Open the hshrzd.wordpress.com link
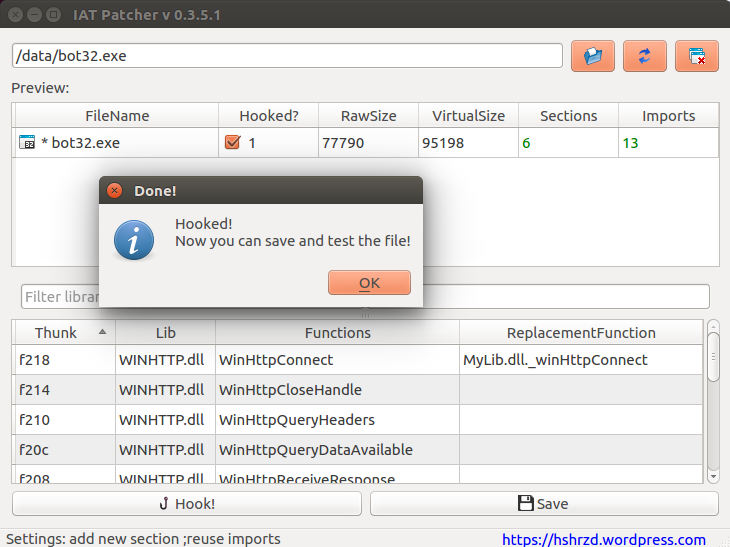The image size is (730, 547). point(603,539)
